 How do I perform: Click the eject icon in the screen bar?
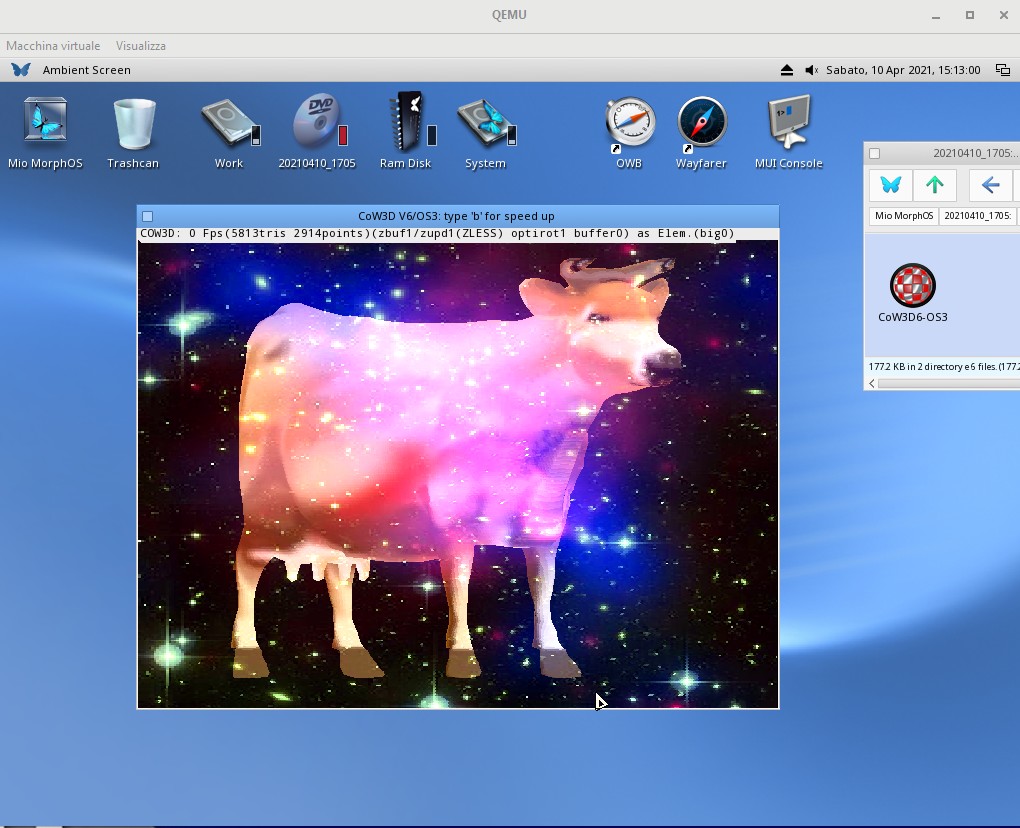coord(787,70)
